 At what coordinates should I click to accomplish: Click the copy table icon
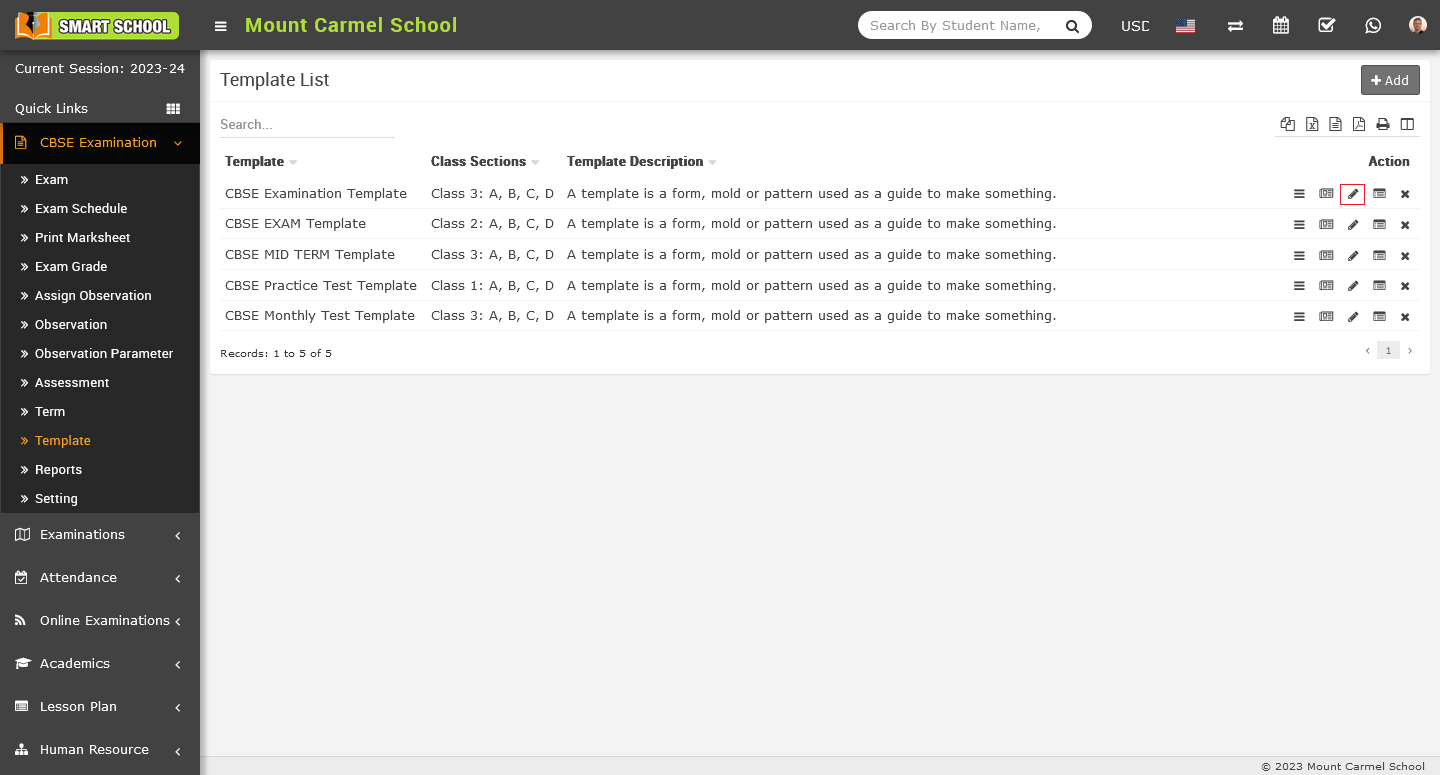pos(1288,124)
